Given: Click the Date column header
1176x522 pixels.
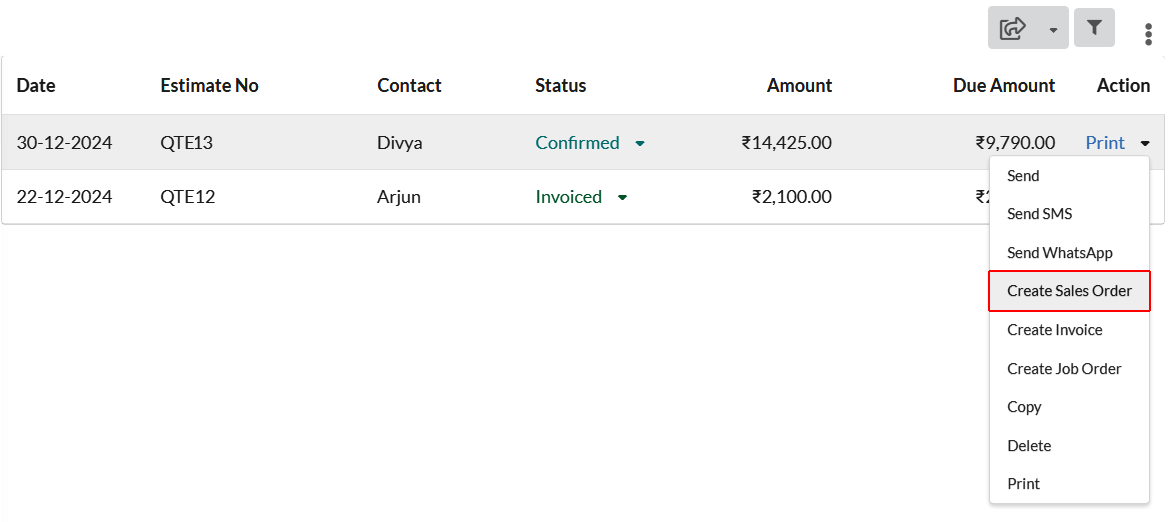Looking at the screenshot, I should click(36, 86).
